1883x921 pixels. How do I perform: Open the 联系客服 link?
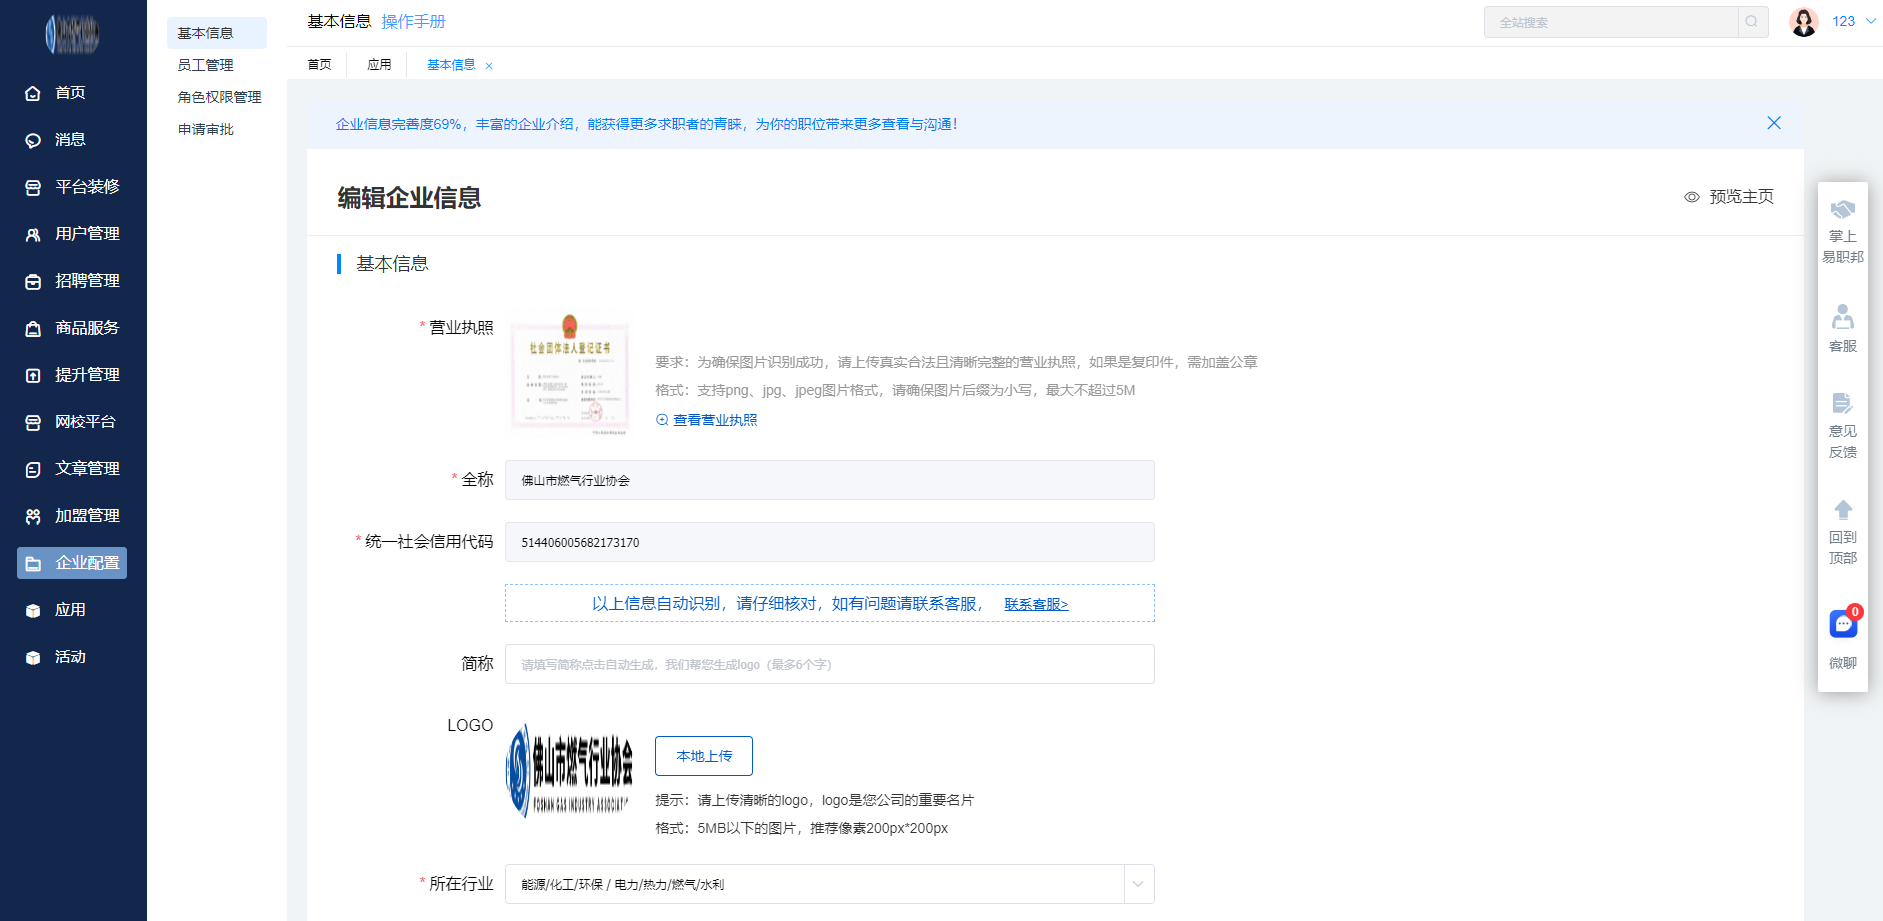[1036, 604]
